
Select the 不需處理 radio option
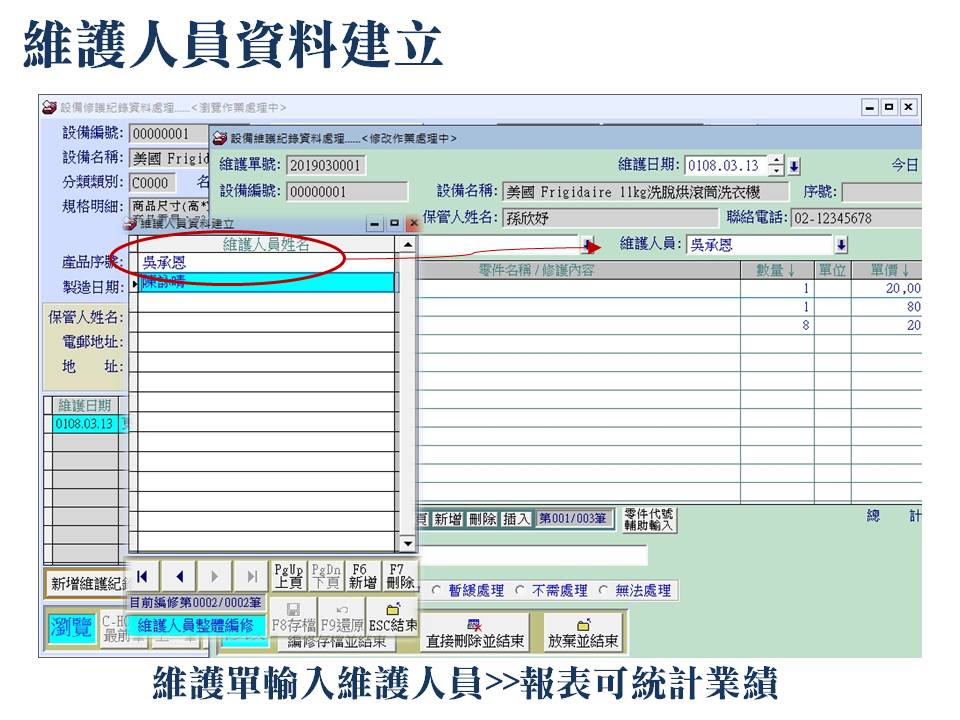(x=519, y=591)
